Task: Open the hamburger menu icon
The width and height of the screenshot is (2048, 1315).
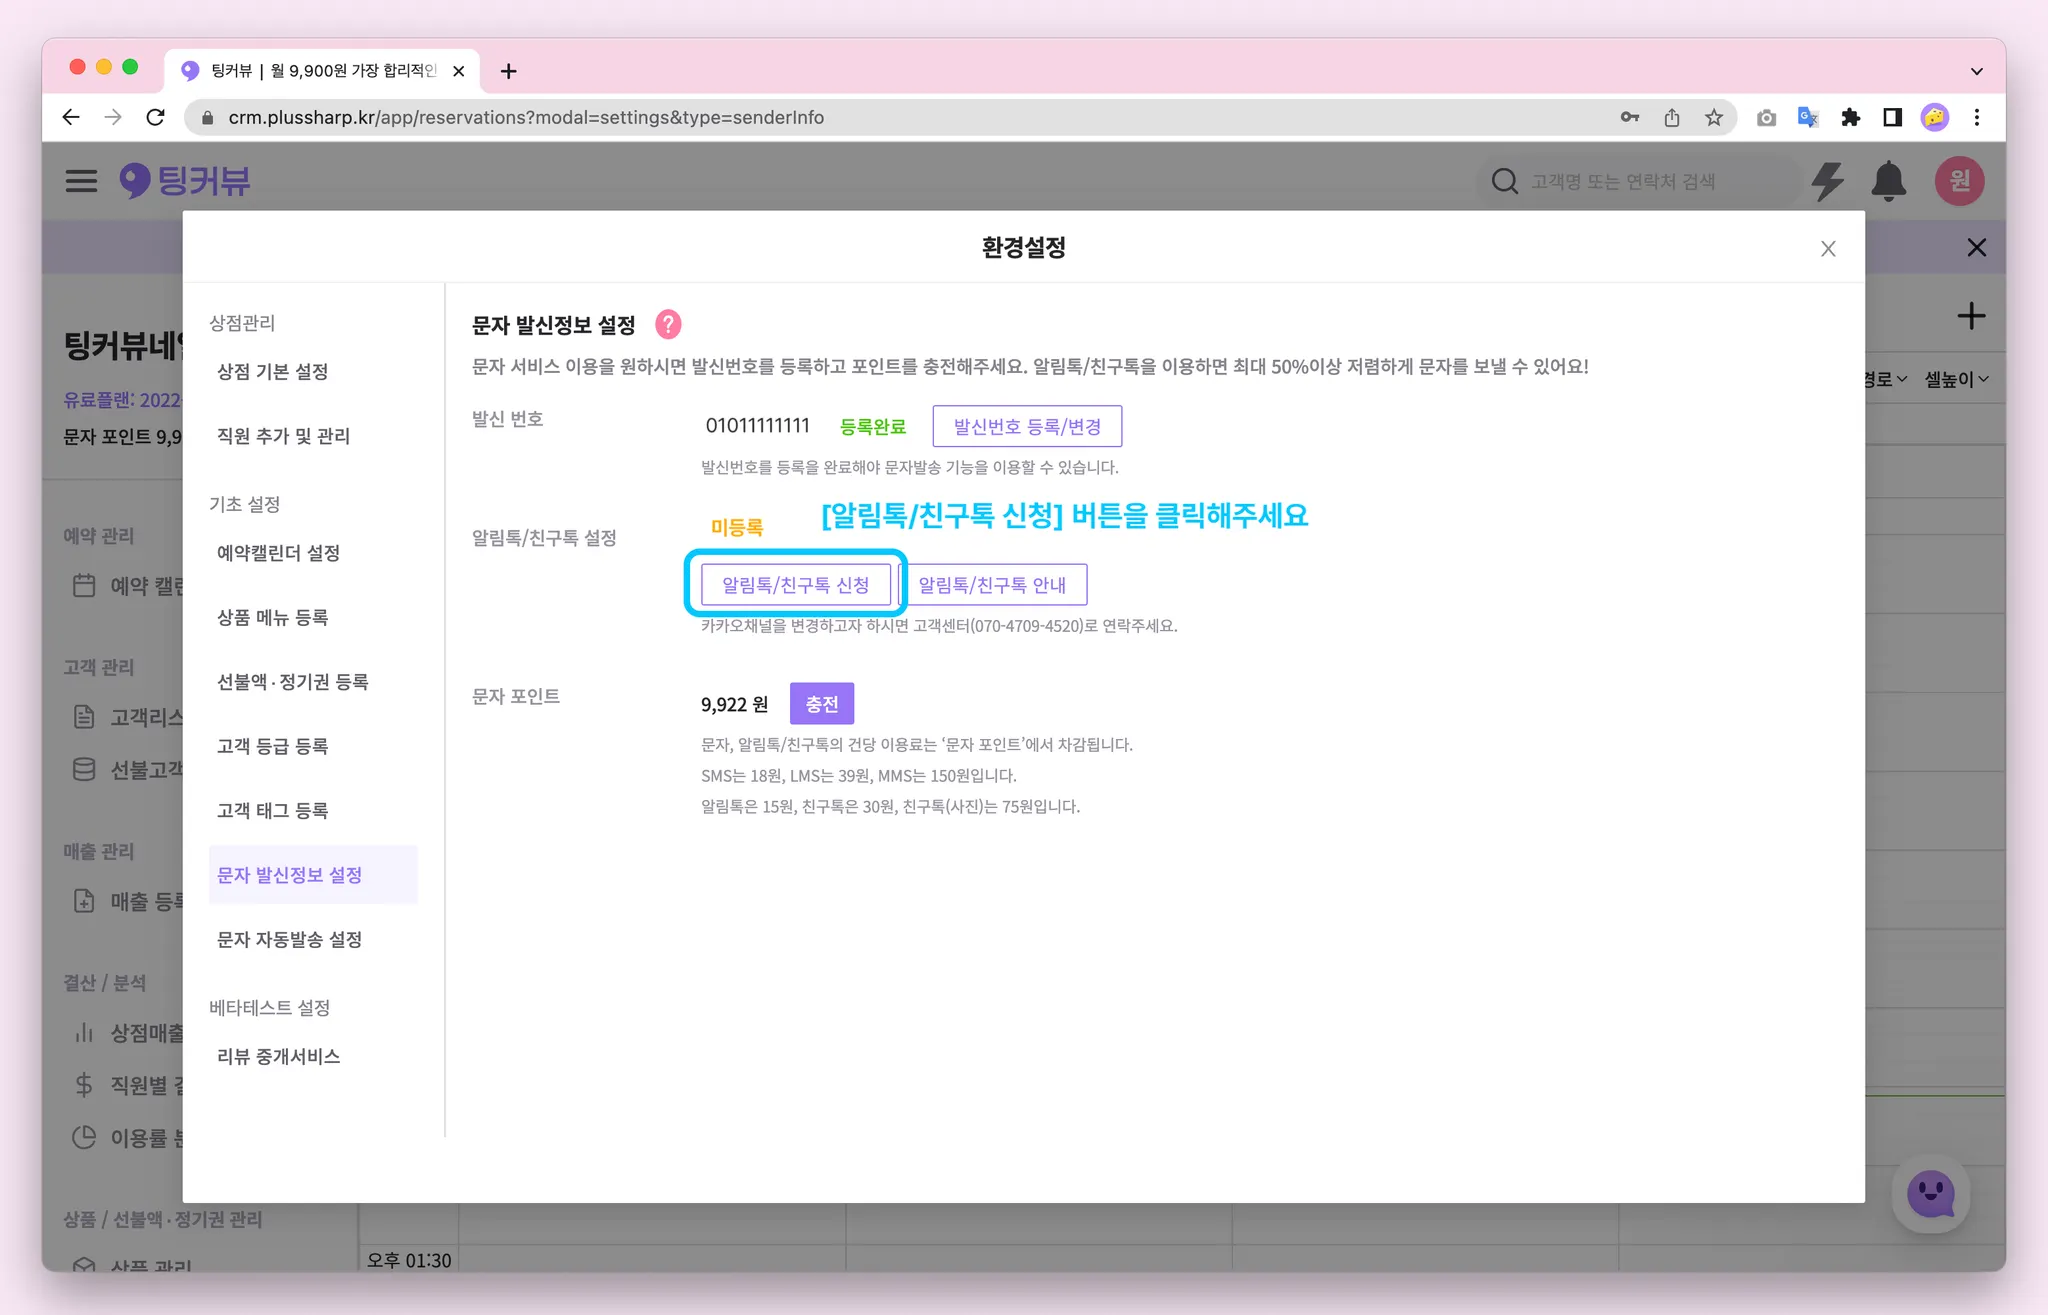Action: point(81,181)
